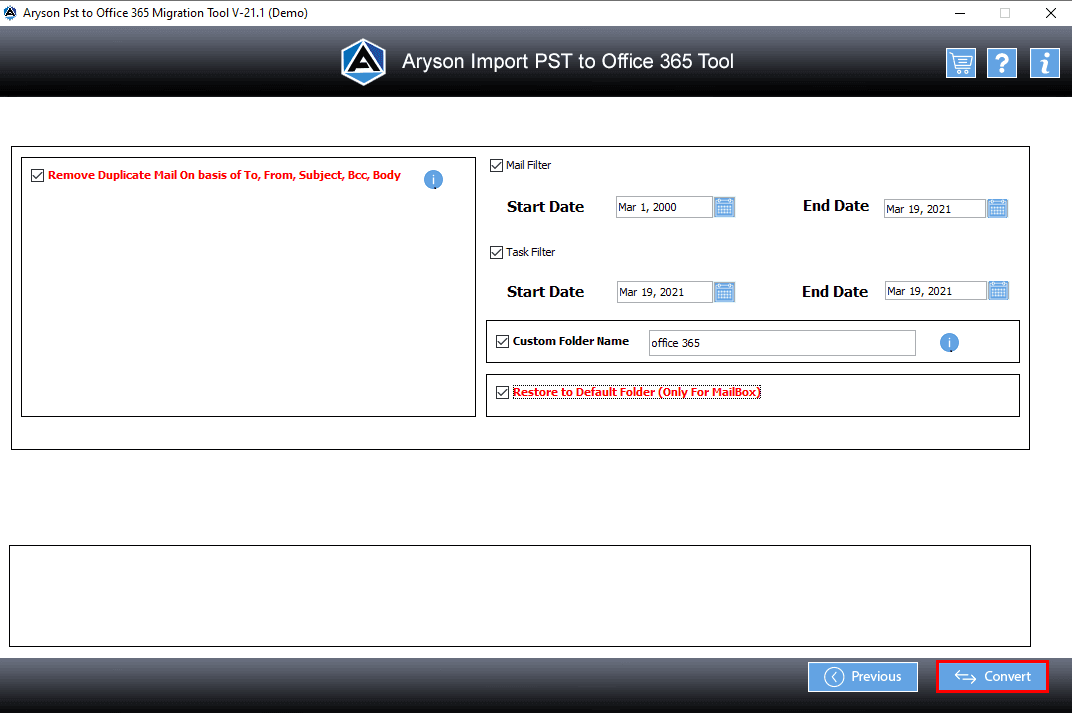Click the app icon in the title bar
The width and height of the screenshot is (1072, 713).
coord(10,12)
